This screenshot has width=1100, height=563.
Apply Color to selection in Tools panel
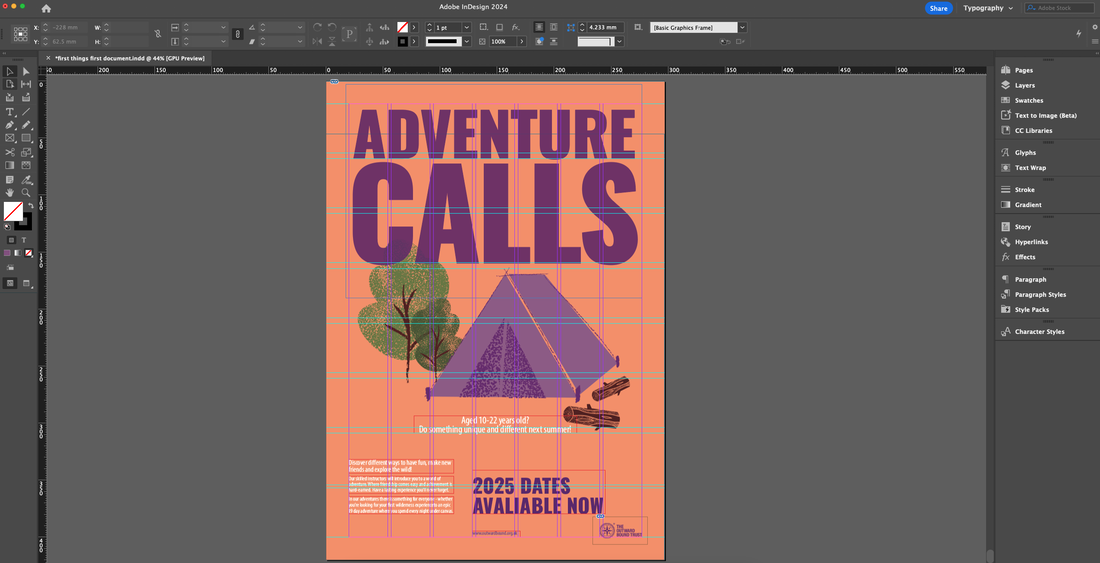[7, 252]
